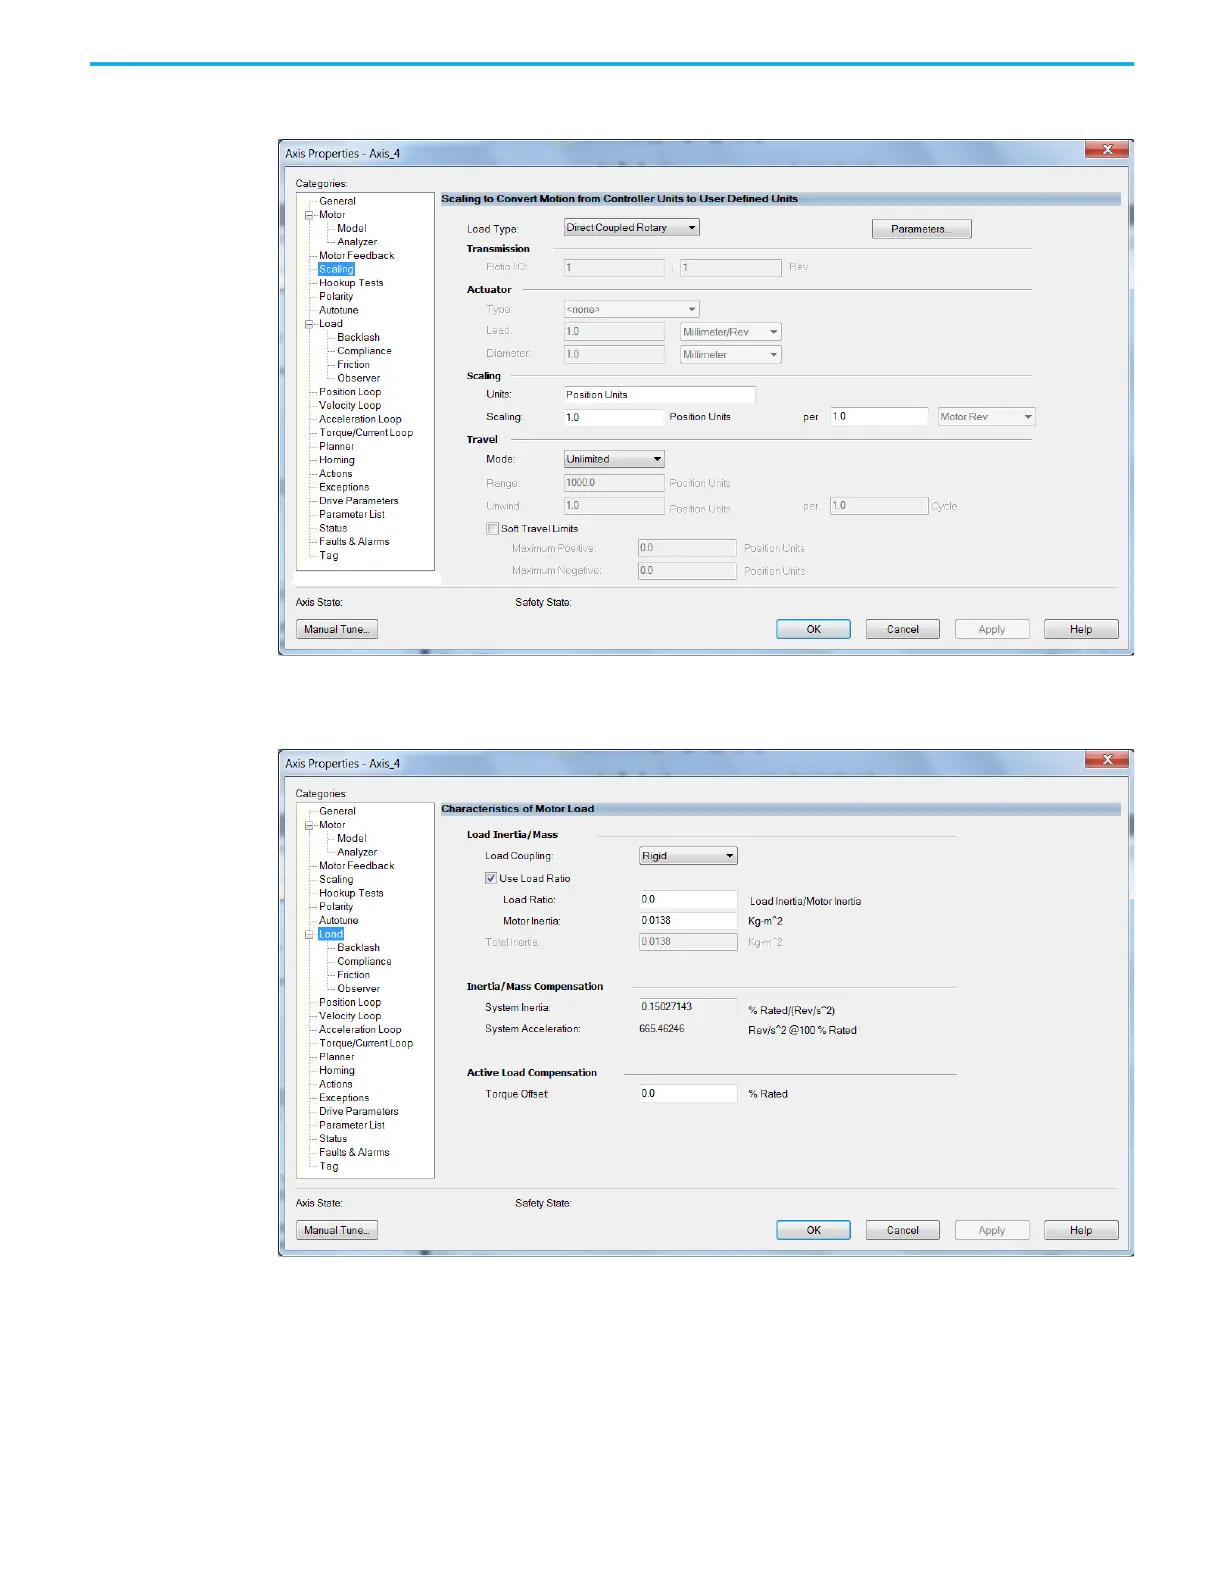Select Velocity Loop in Scaling dialog tree

click(350, 406)
